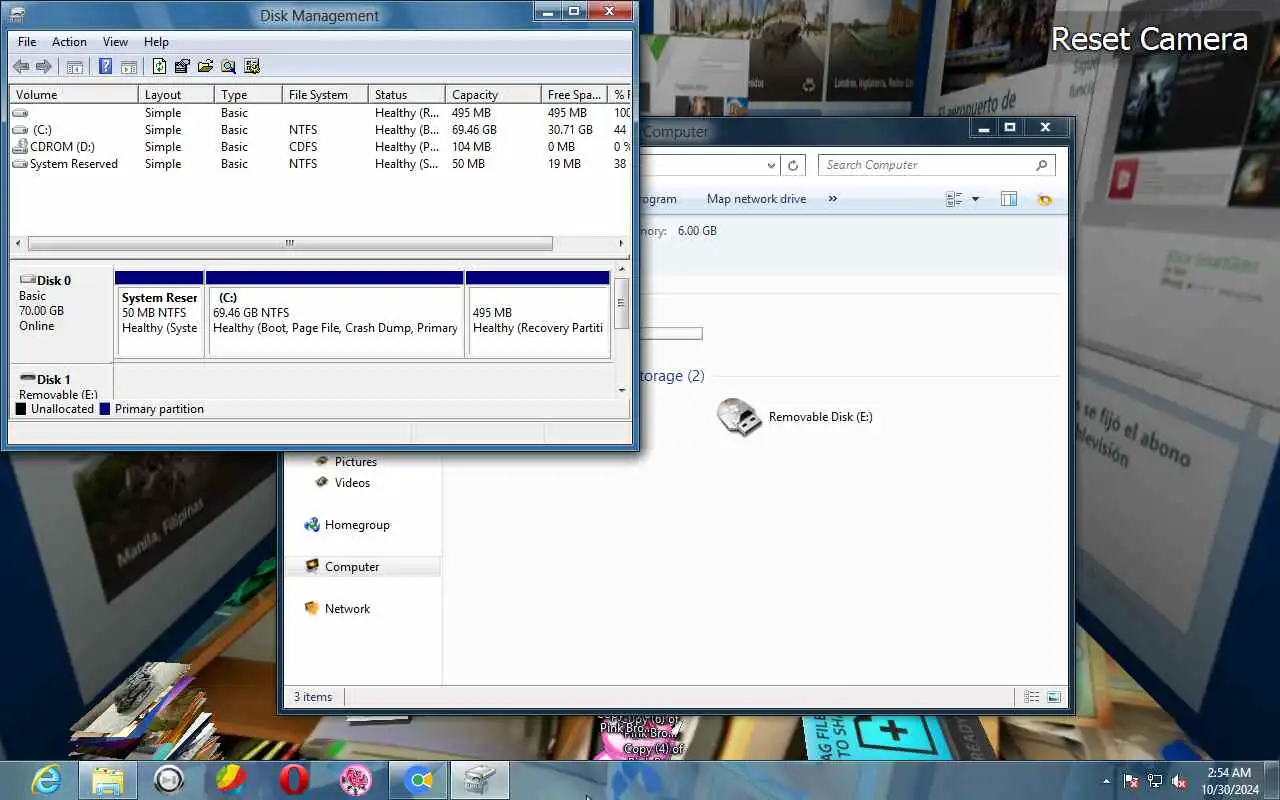Image resolution: width=1280 pixels, height=800 pixels.
Task: Click the last settings-list icon in toolbar
Action: click(x=252, y=67)
